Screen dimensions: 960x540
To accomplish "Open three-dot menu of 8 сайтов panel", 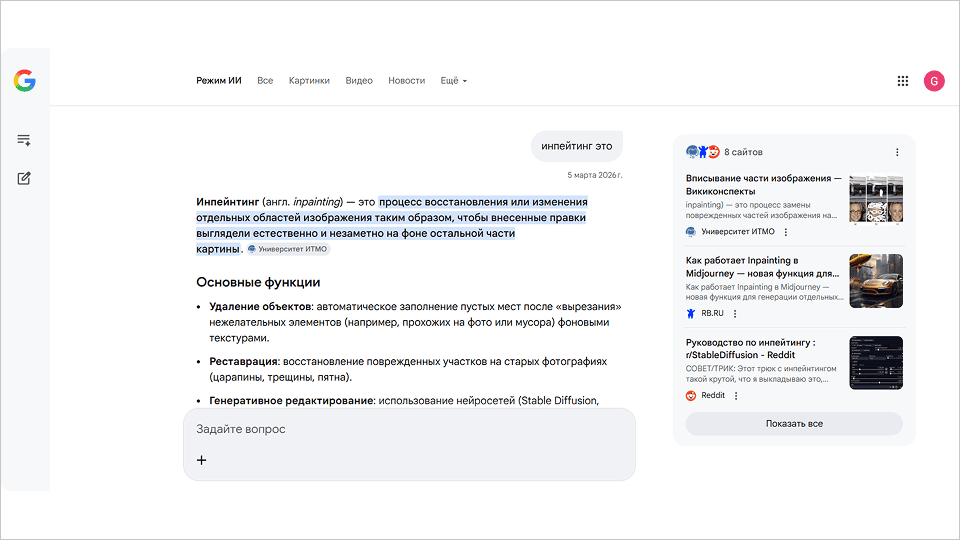I will (x=897, y=152).
